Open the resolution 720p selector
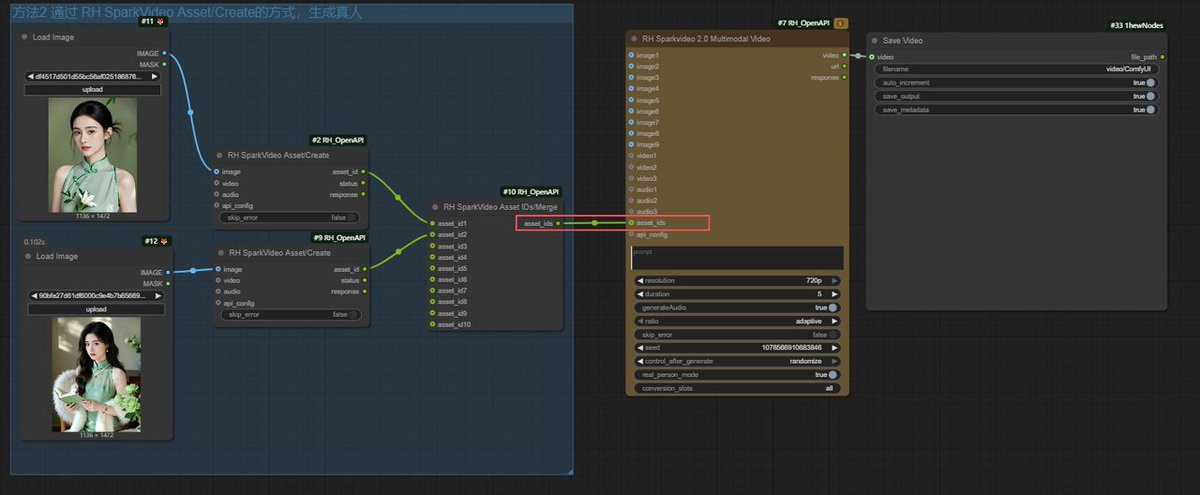This screenshot has height=495, width=1200. [x=737, y=281]
